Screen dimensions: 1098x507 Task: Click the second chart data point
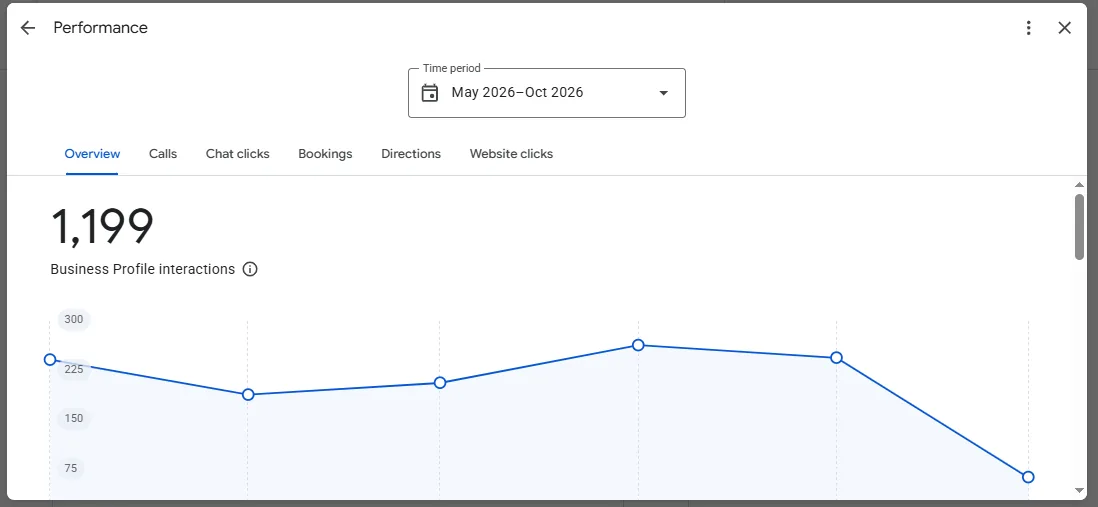click(248, 394)
